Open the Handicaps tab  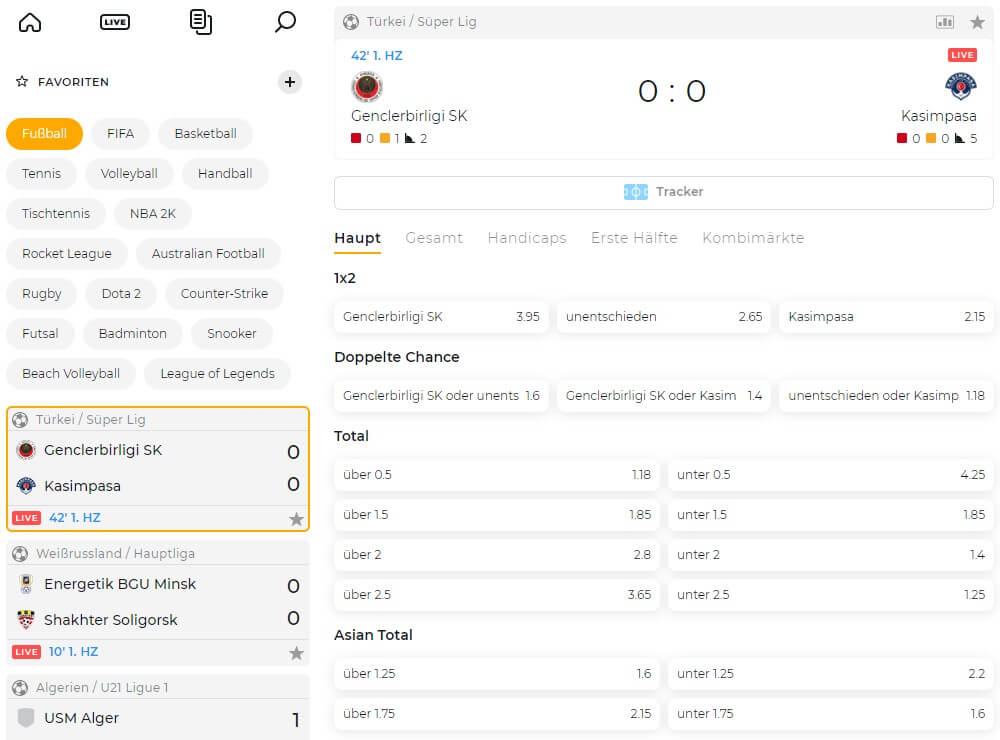[527, 238]
